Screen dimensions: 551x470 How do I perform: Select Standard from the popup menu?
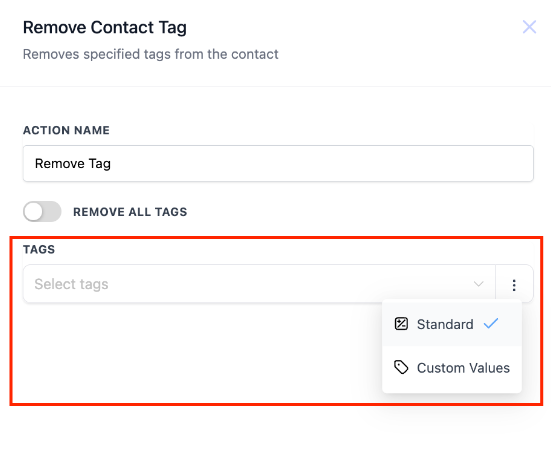point(452,324)
